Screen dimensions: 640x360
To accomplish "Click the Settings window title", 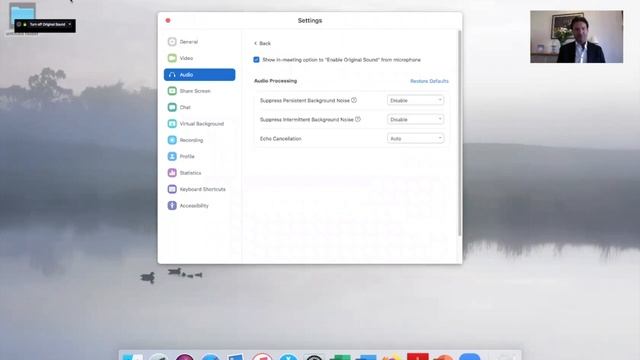I will tap(310, 20).
